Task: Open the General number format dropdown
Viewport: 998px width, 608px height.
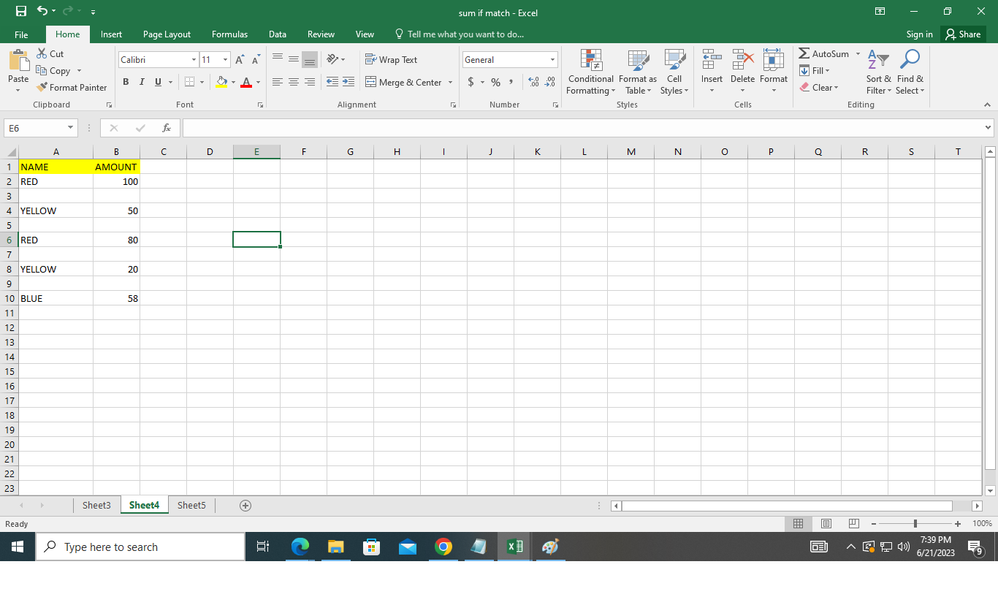Action: pyautogui.click(x=552, y=60)
